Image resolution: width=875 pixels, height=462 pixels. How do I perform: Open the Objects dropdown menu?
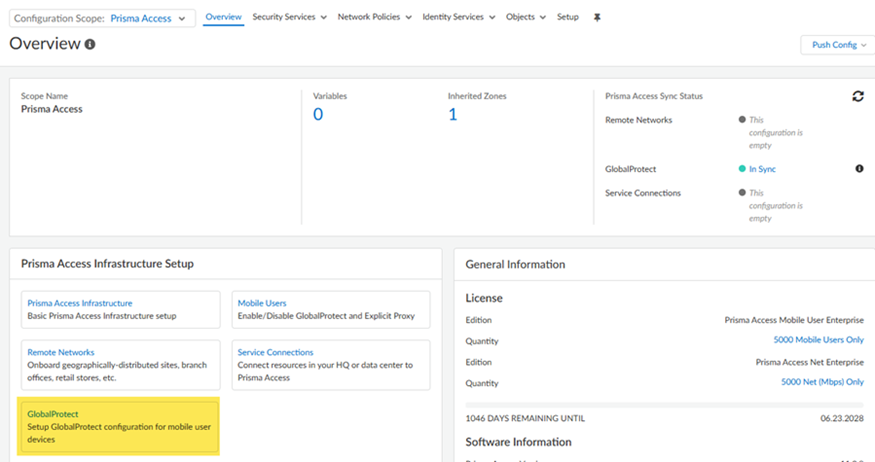525,17
